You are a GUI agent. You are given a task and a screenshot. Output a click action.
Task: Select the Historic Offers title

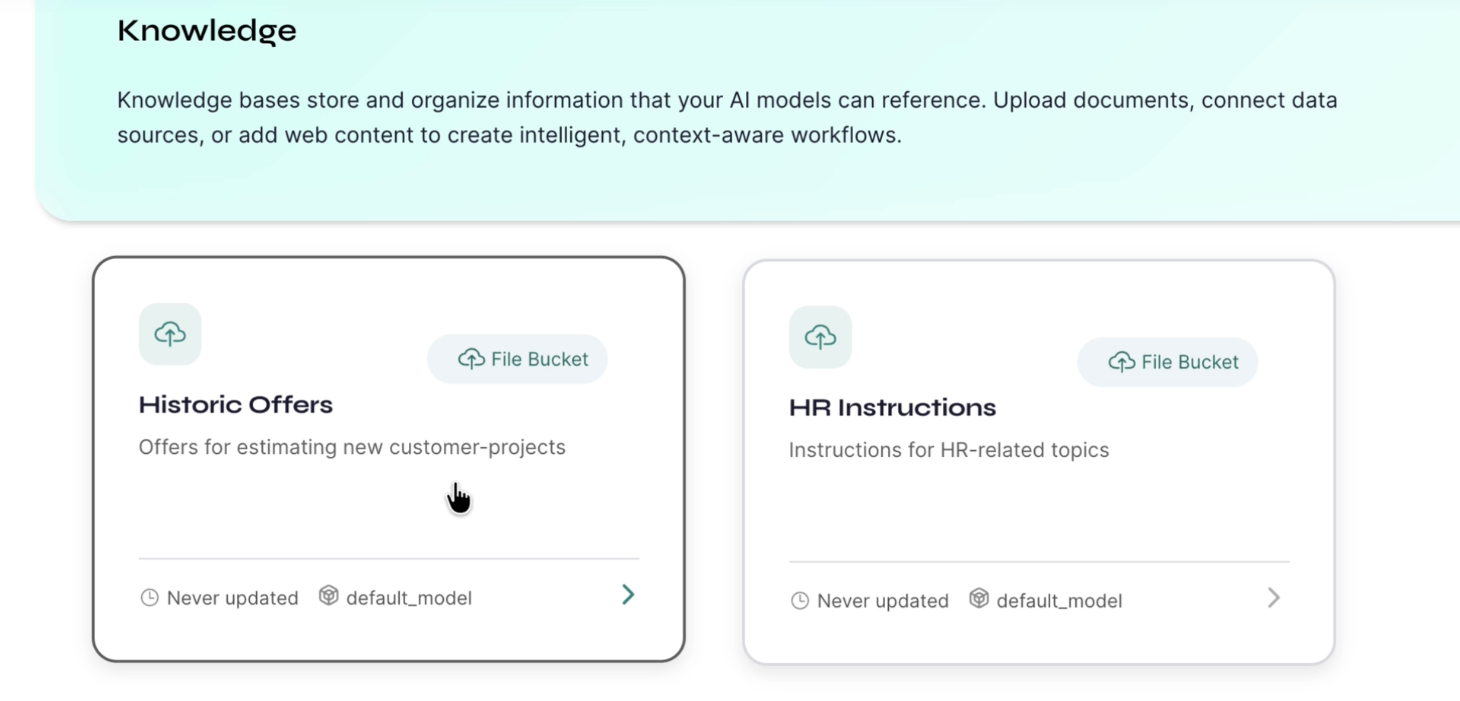point(235,404)
